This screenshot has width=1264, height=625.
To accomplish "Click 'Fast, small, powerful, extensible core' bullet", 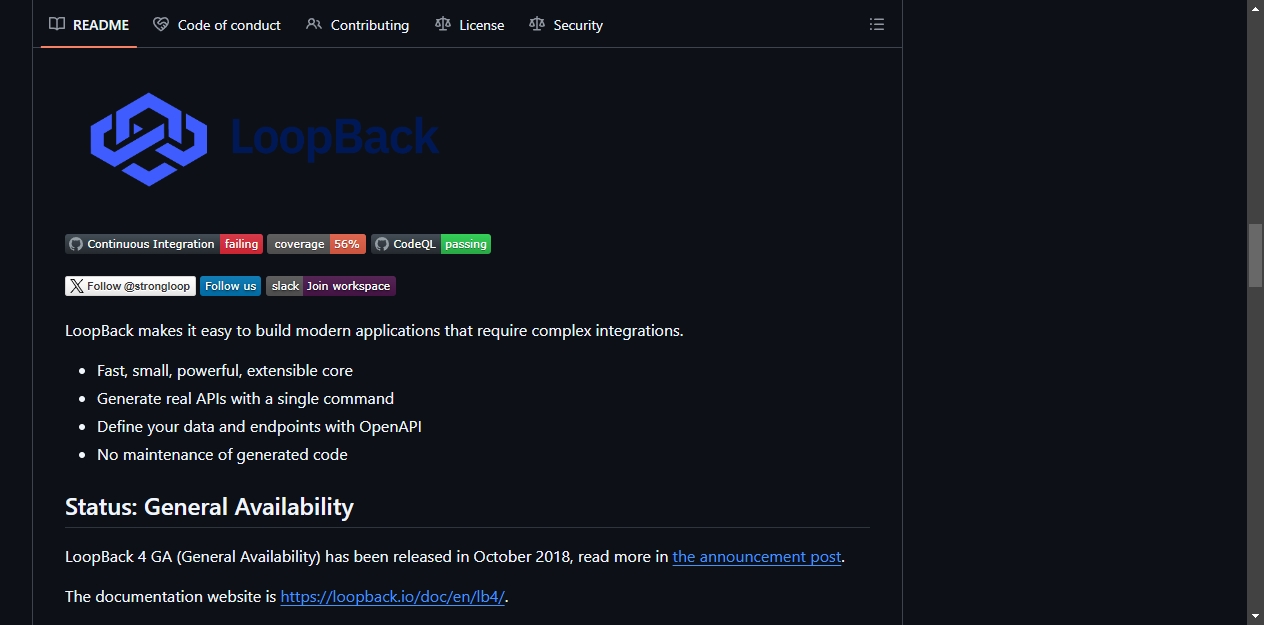I will tap(225, 371).
